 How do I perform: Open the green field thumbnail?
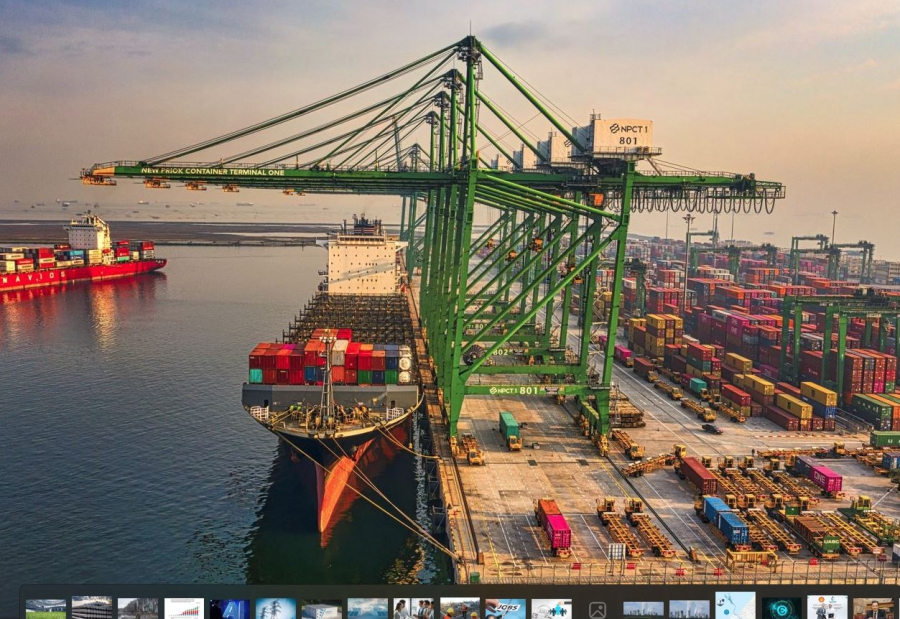point(45,608)
